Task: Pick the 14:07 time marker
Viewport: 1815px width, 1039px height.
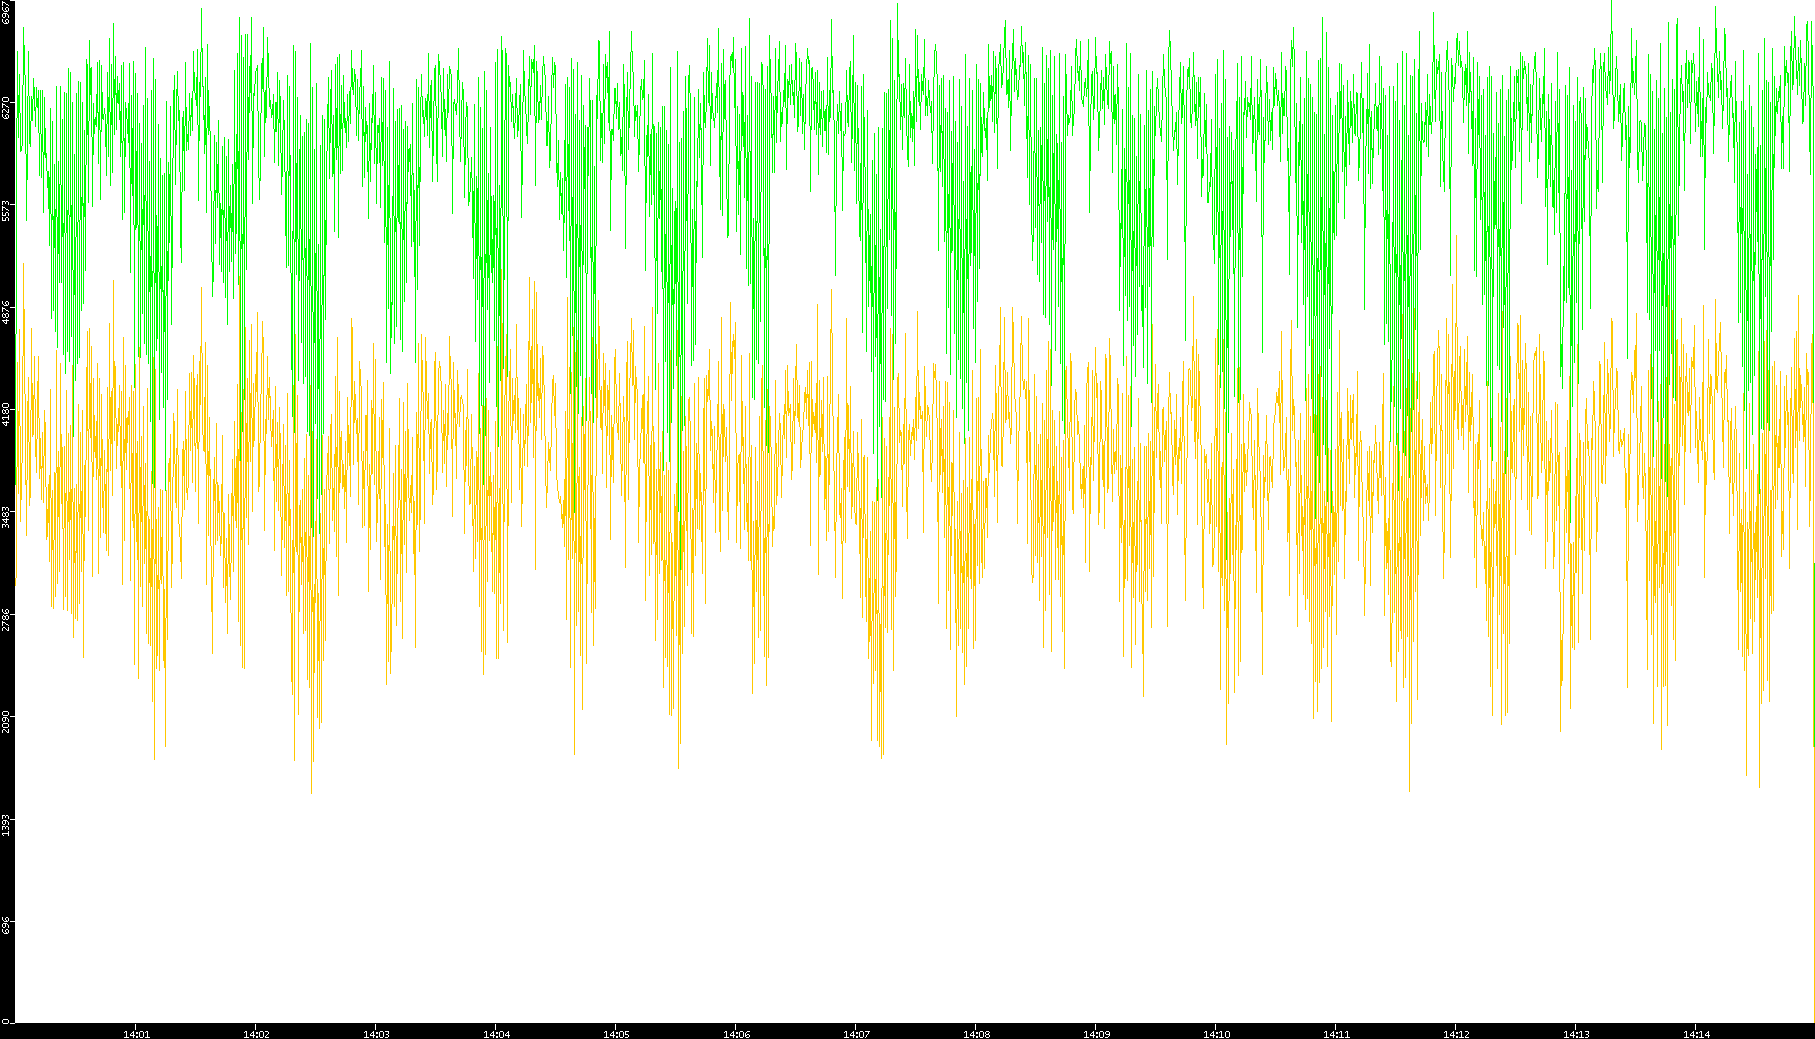Action: tap(856, 1034)
